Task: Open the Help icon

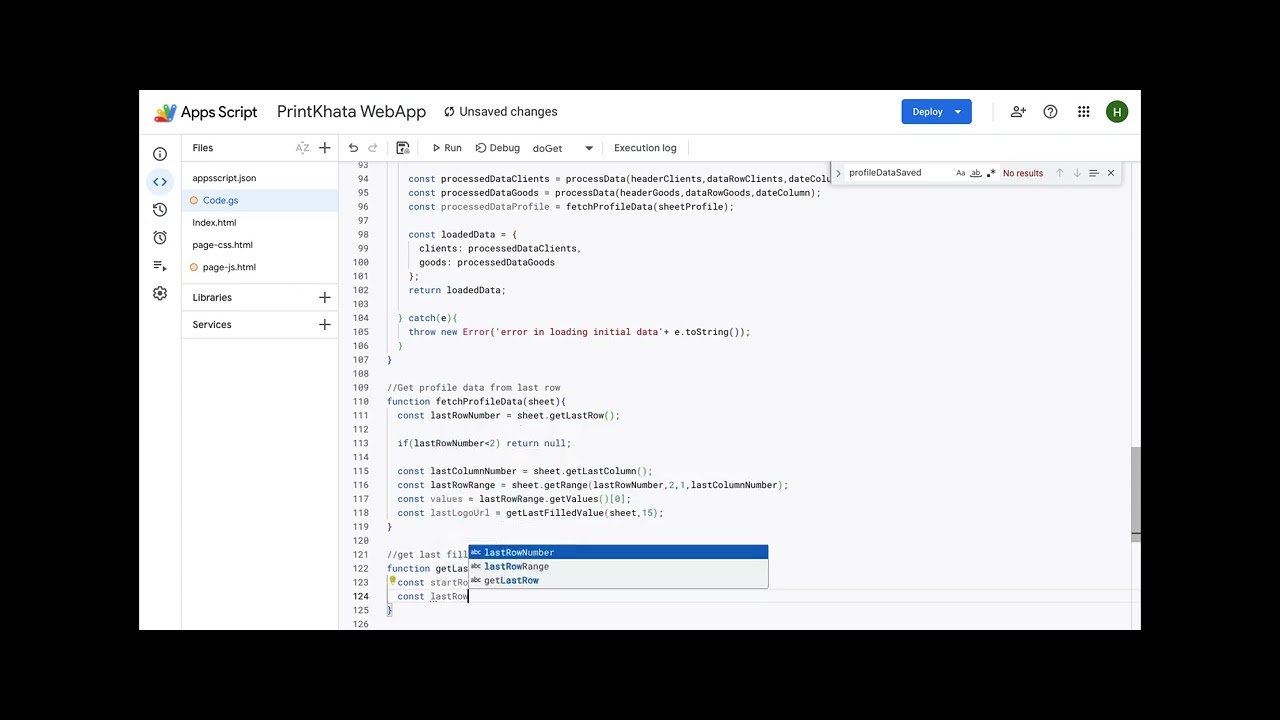Action: [1050, 112]
